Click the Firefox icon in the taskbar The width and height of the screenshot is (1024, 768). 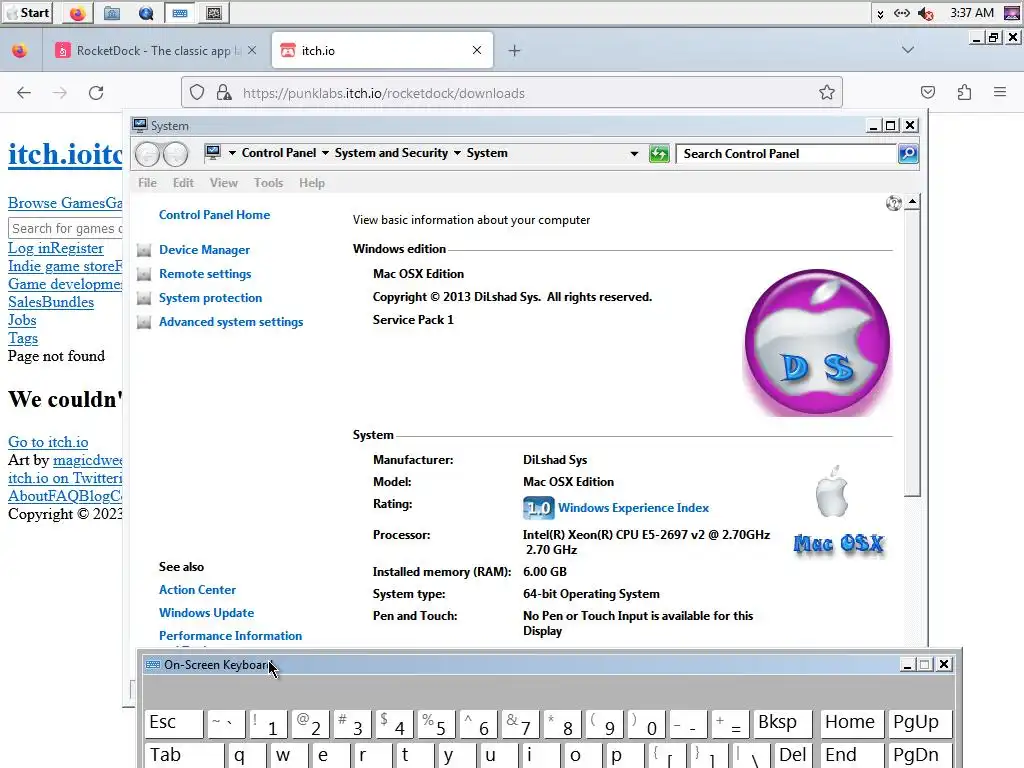pyautogui.click(x=77, y=13)
